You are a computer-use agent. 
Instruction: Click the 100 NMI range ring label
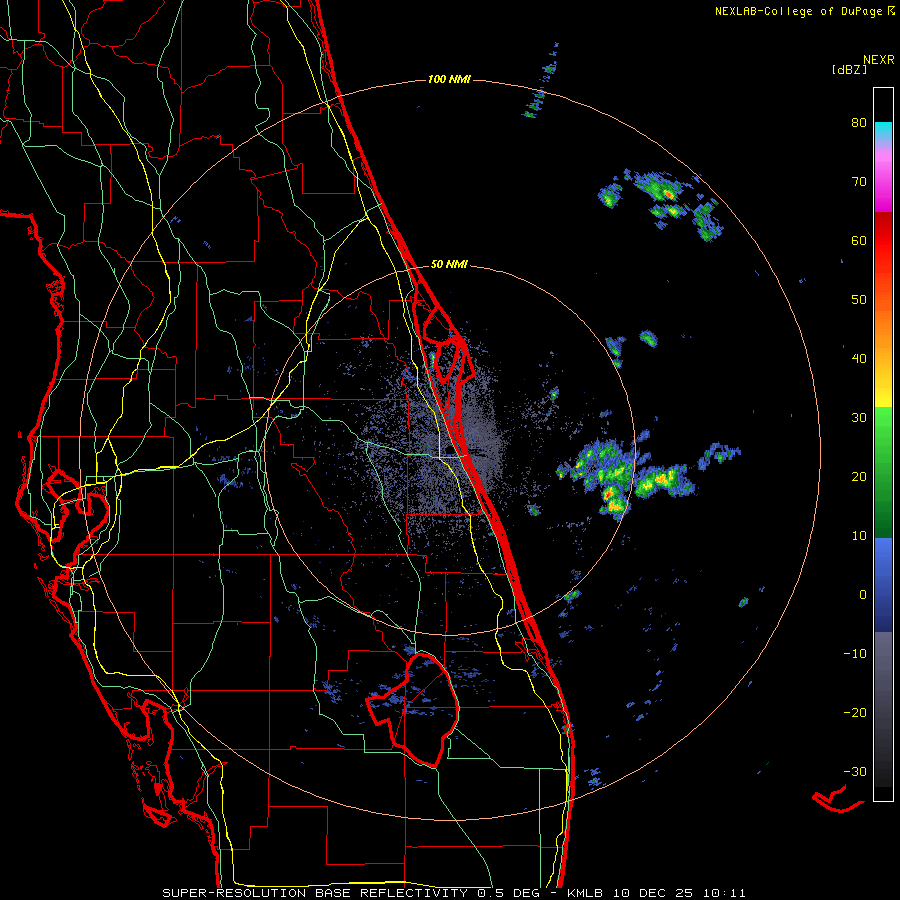coord(449,79)
